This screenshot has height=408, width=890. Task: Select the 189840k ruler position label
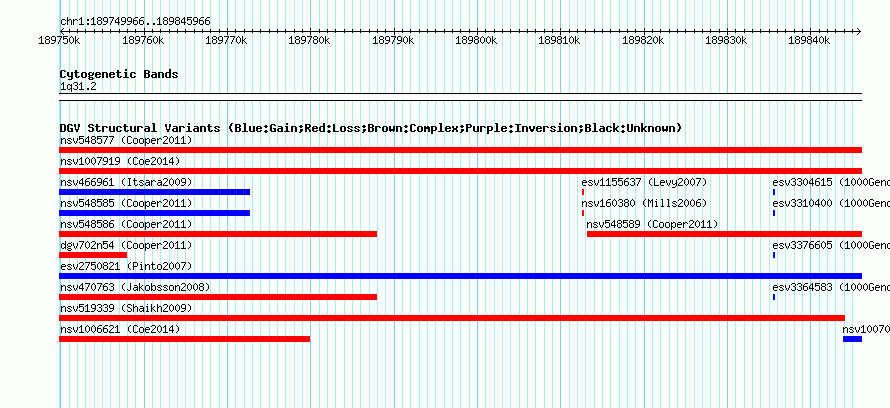pyautogui.click(x=809, y=40)
